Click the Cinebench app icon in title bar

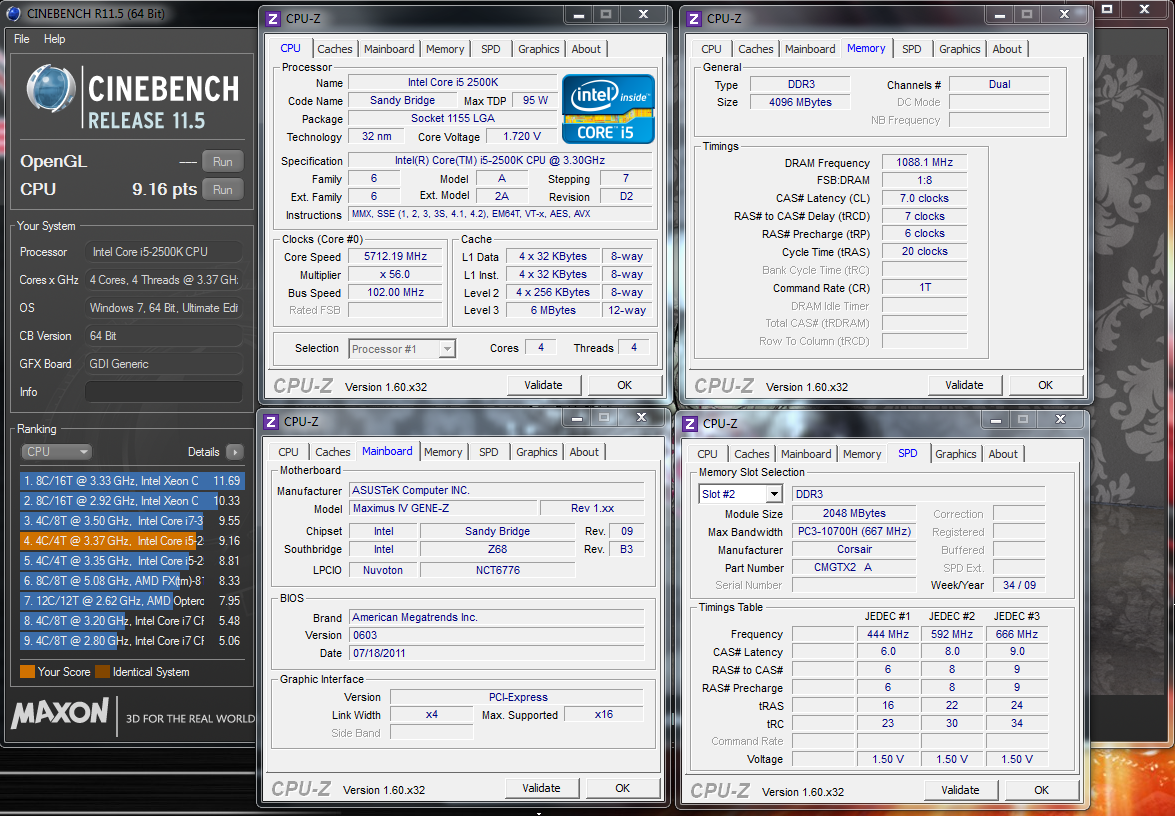tap(14, 13)
